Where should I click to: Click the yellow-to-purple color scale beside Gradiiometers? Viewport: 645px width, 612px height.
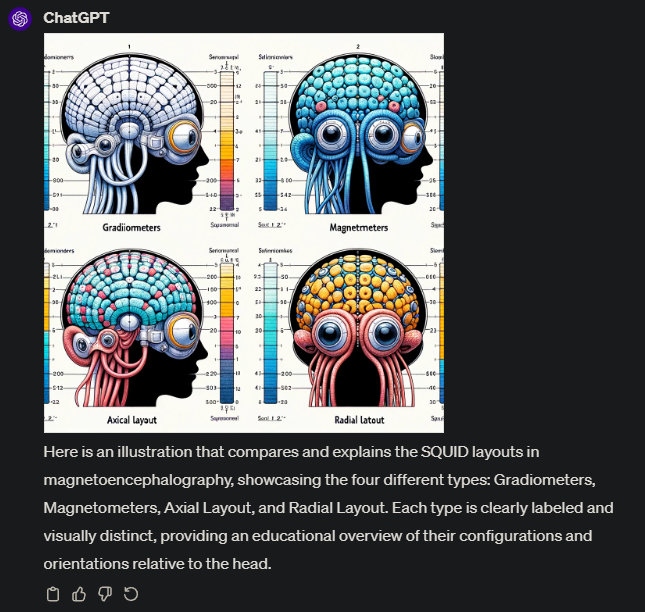(227, 141)
